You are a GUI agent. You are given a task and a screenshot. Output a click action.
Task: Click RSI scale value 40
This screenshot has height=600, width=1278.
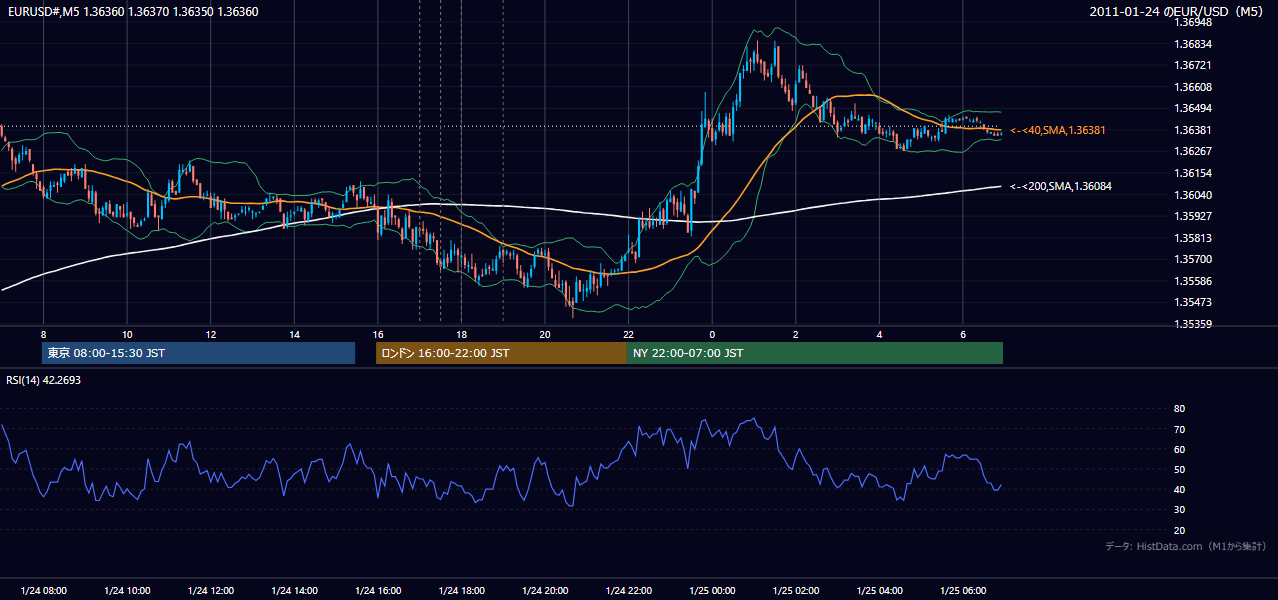1180,489
